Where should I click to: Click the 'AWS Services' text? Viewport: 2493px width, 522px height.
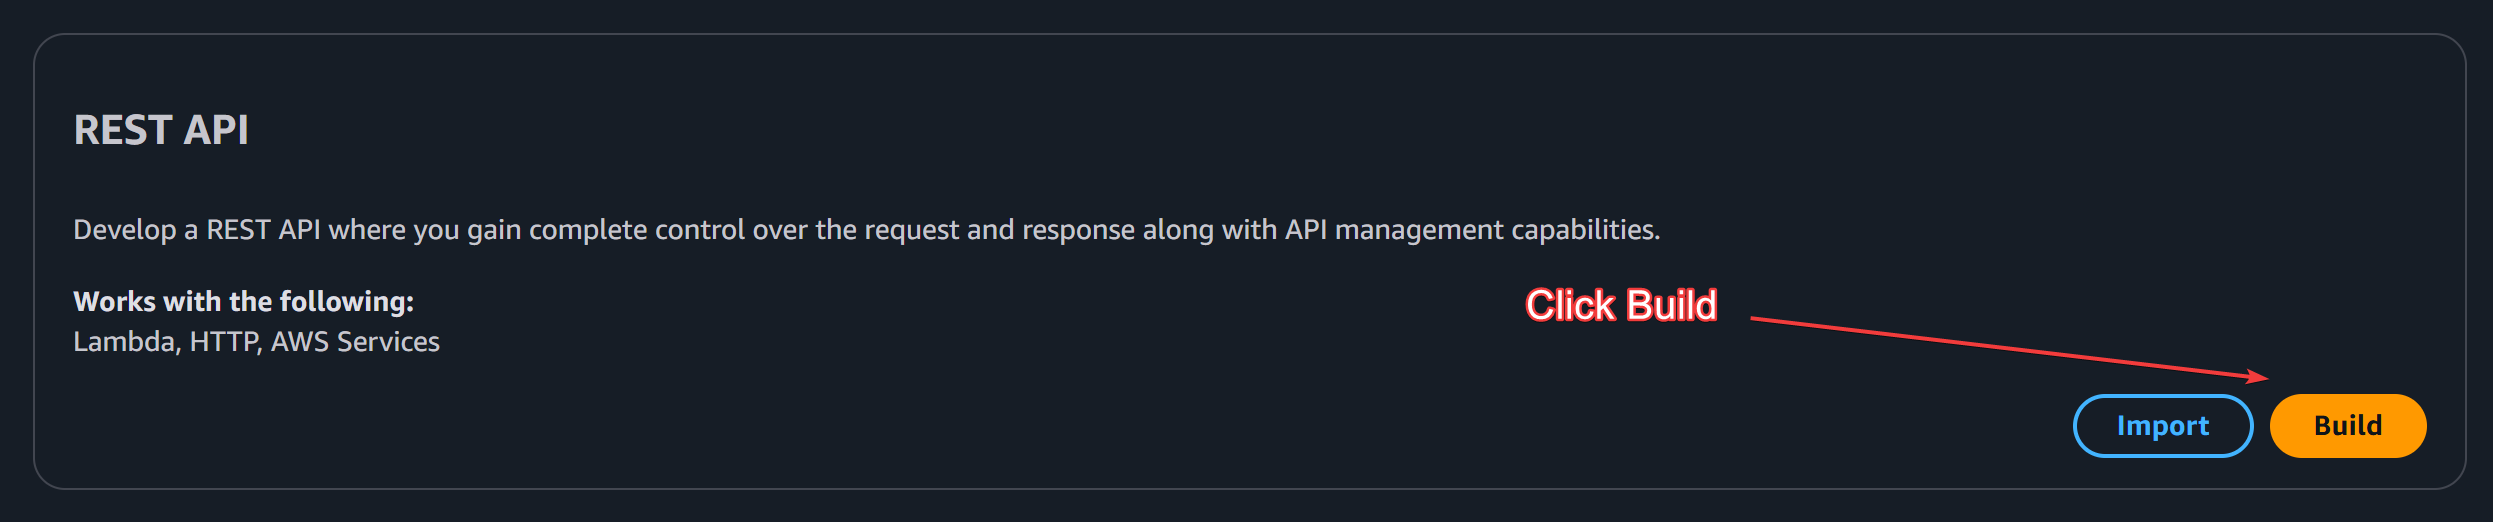click(355, 342)
